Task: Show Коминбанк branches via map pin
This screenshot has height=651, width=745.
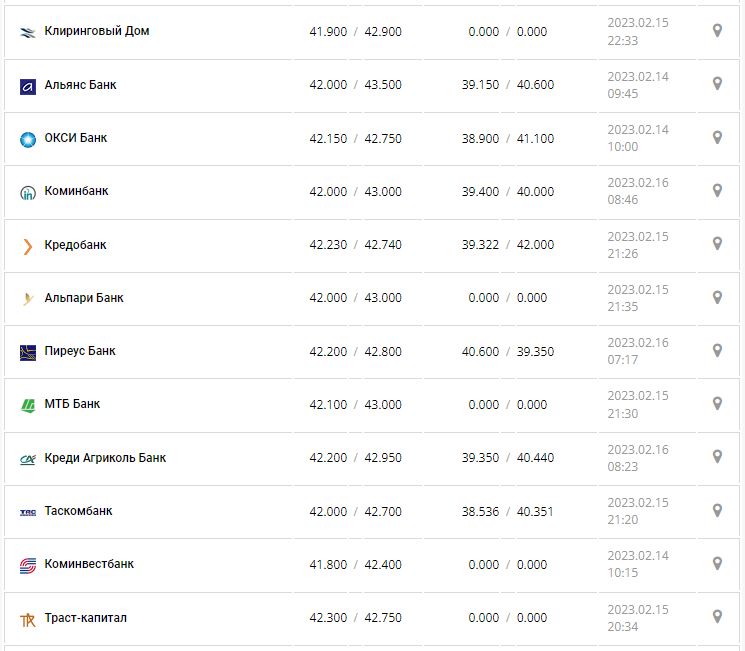Action: (717, 190)
